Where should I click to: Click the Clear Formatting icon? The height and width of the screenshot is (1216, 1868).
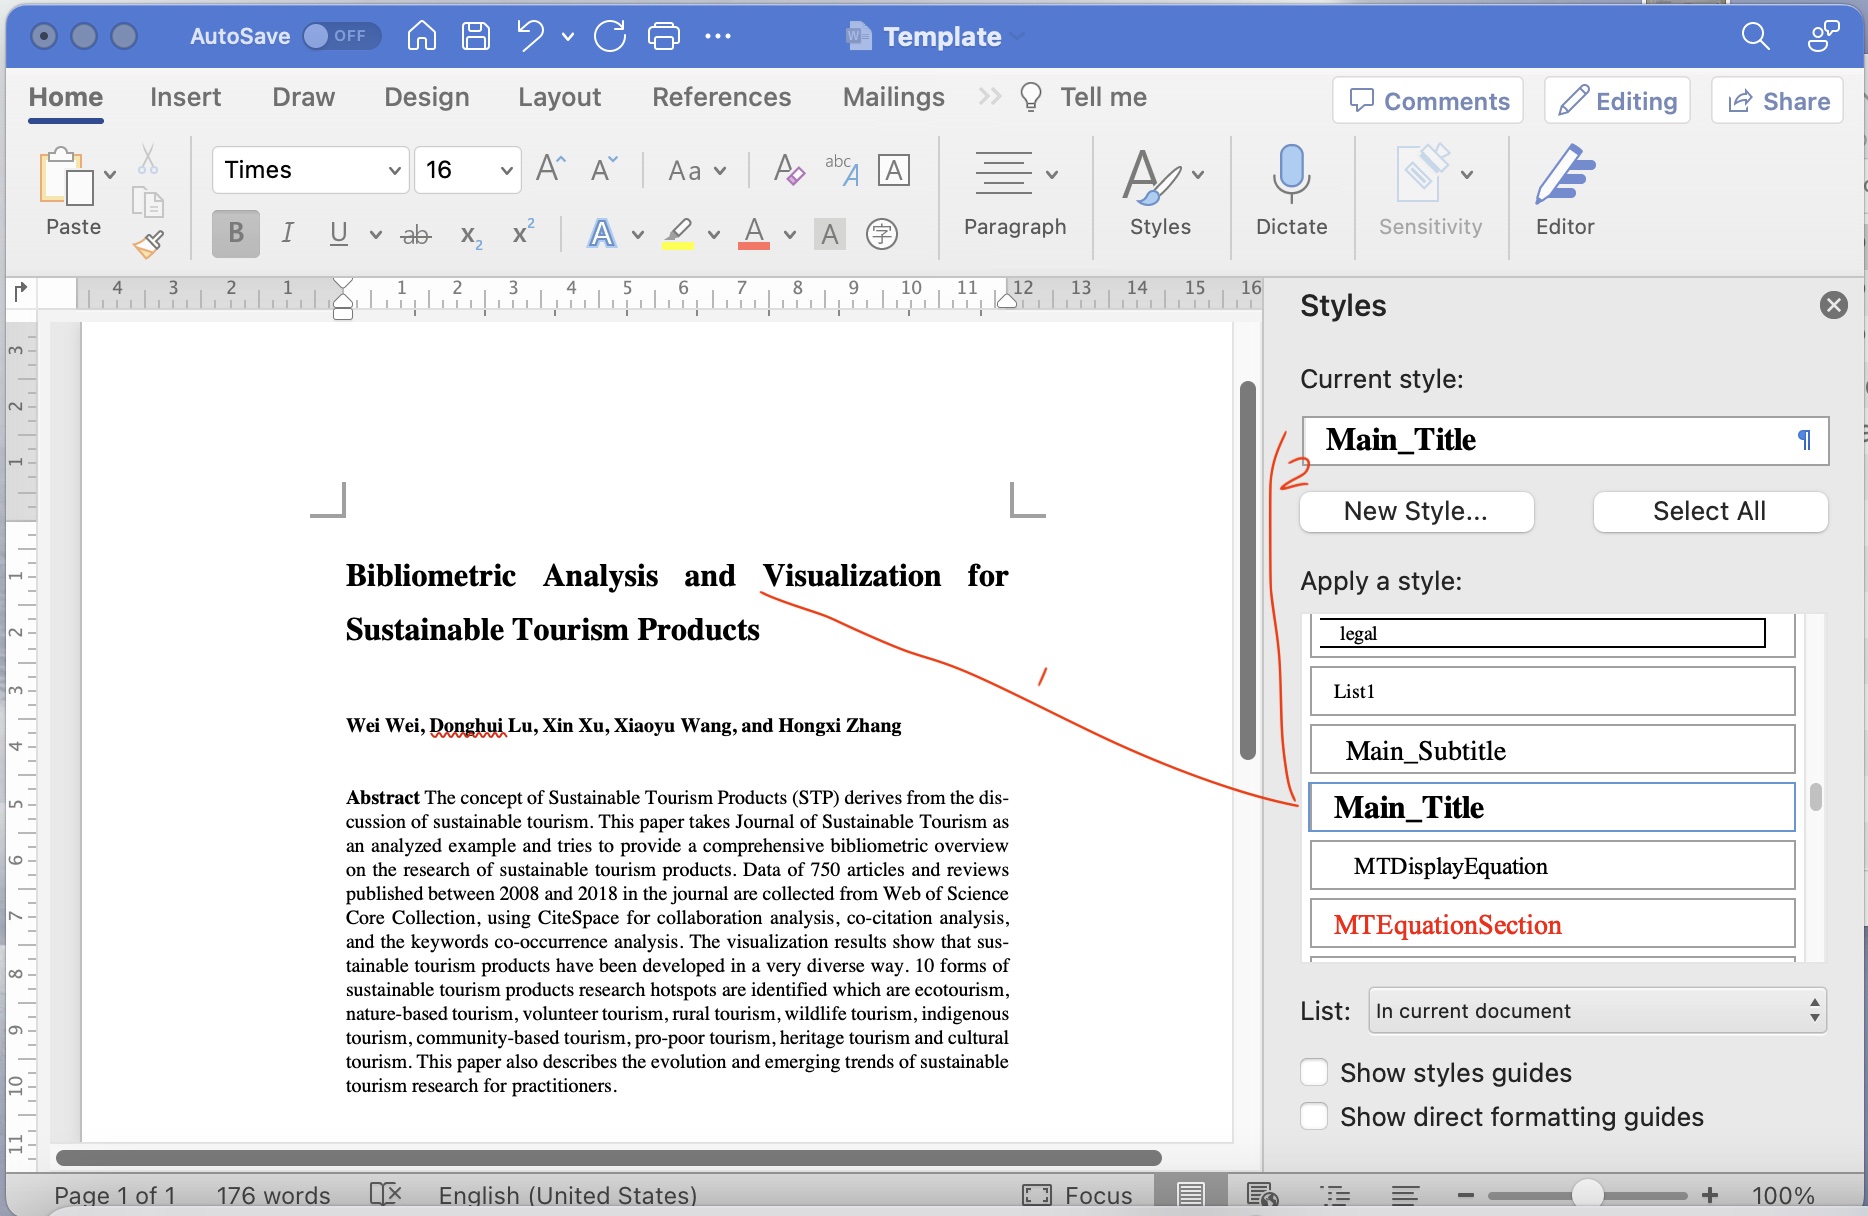tap(789, 170)
